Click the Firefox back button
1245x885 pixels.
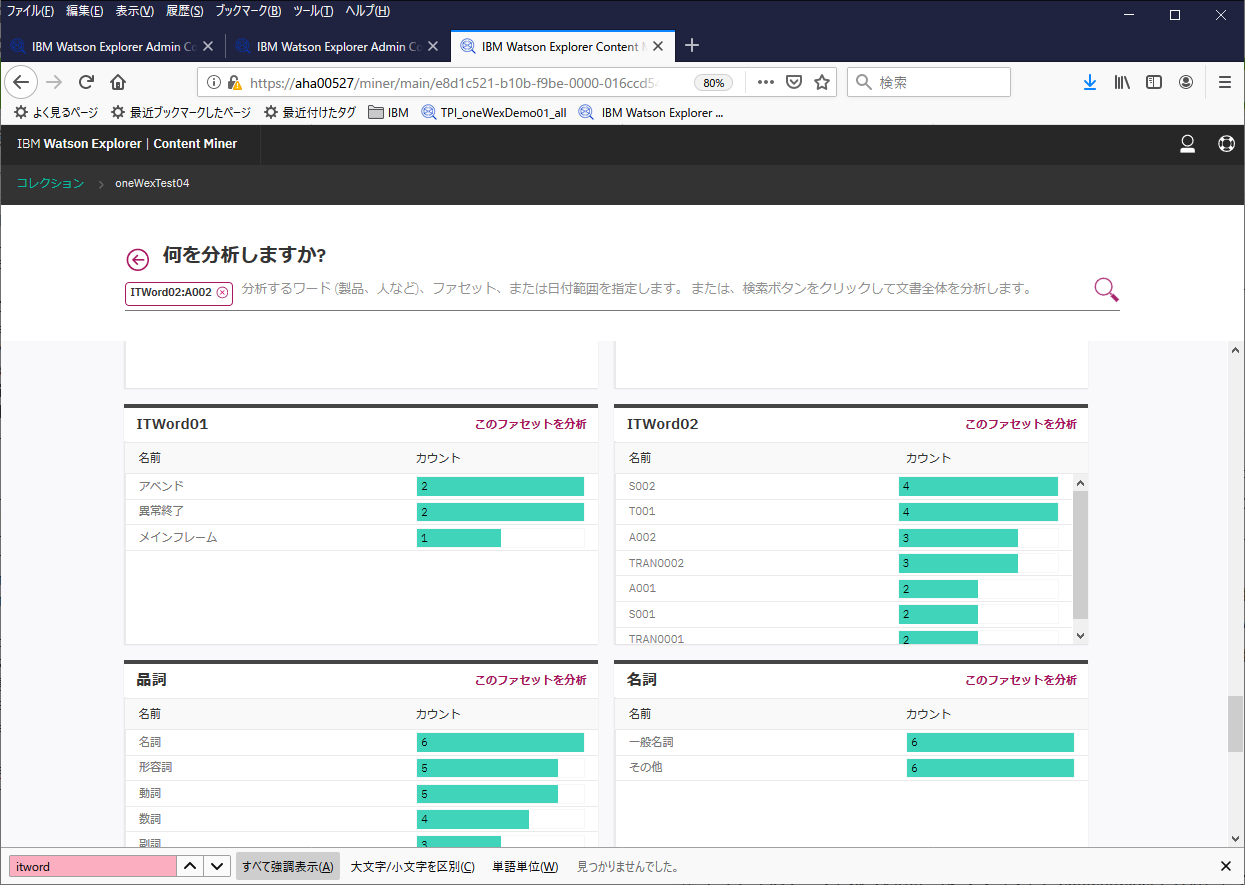tap(22, 82)
